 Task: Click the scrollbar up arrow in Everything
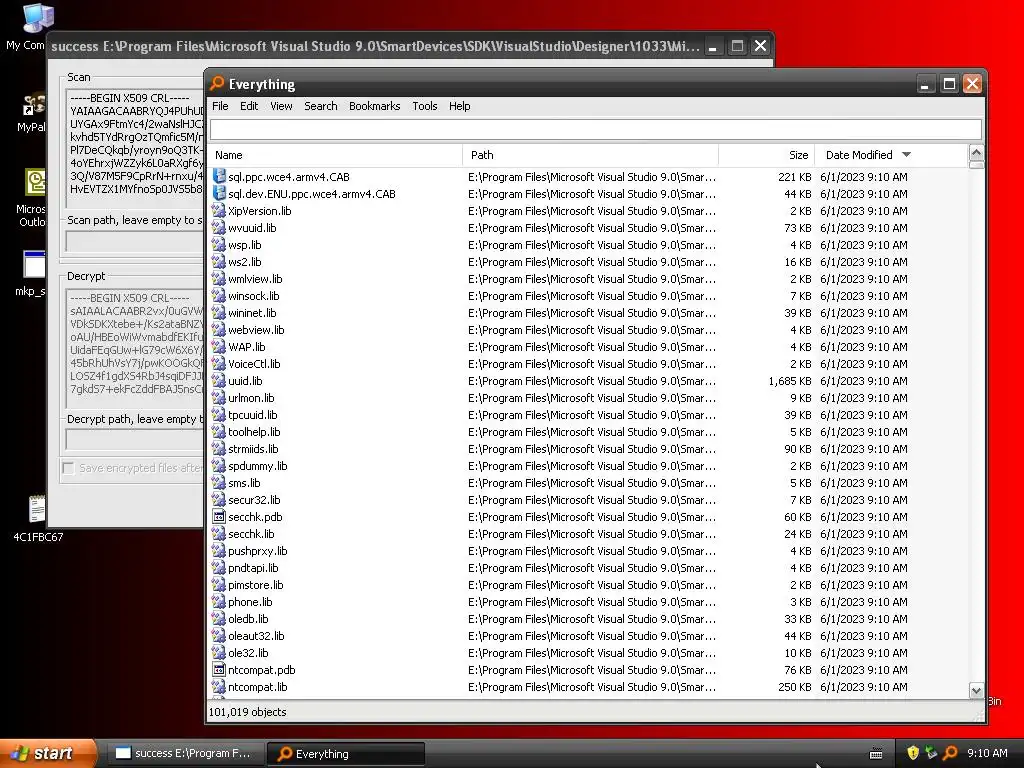976,153
